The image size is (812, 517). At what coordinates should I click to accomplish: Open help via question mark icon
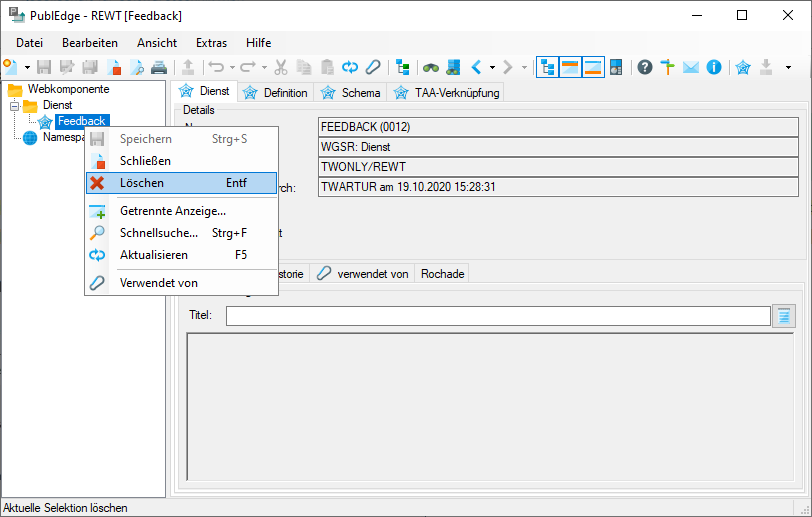pos(645,67)
